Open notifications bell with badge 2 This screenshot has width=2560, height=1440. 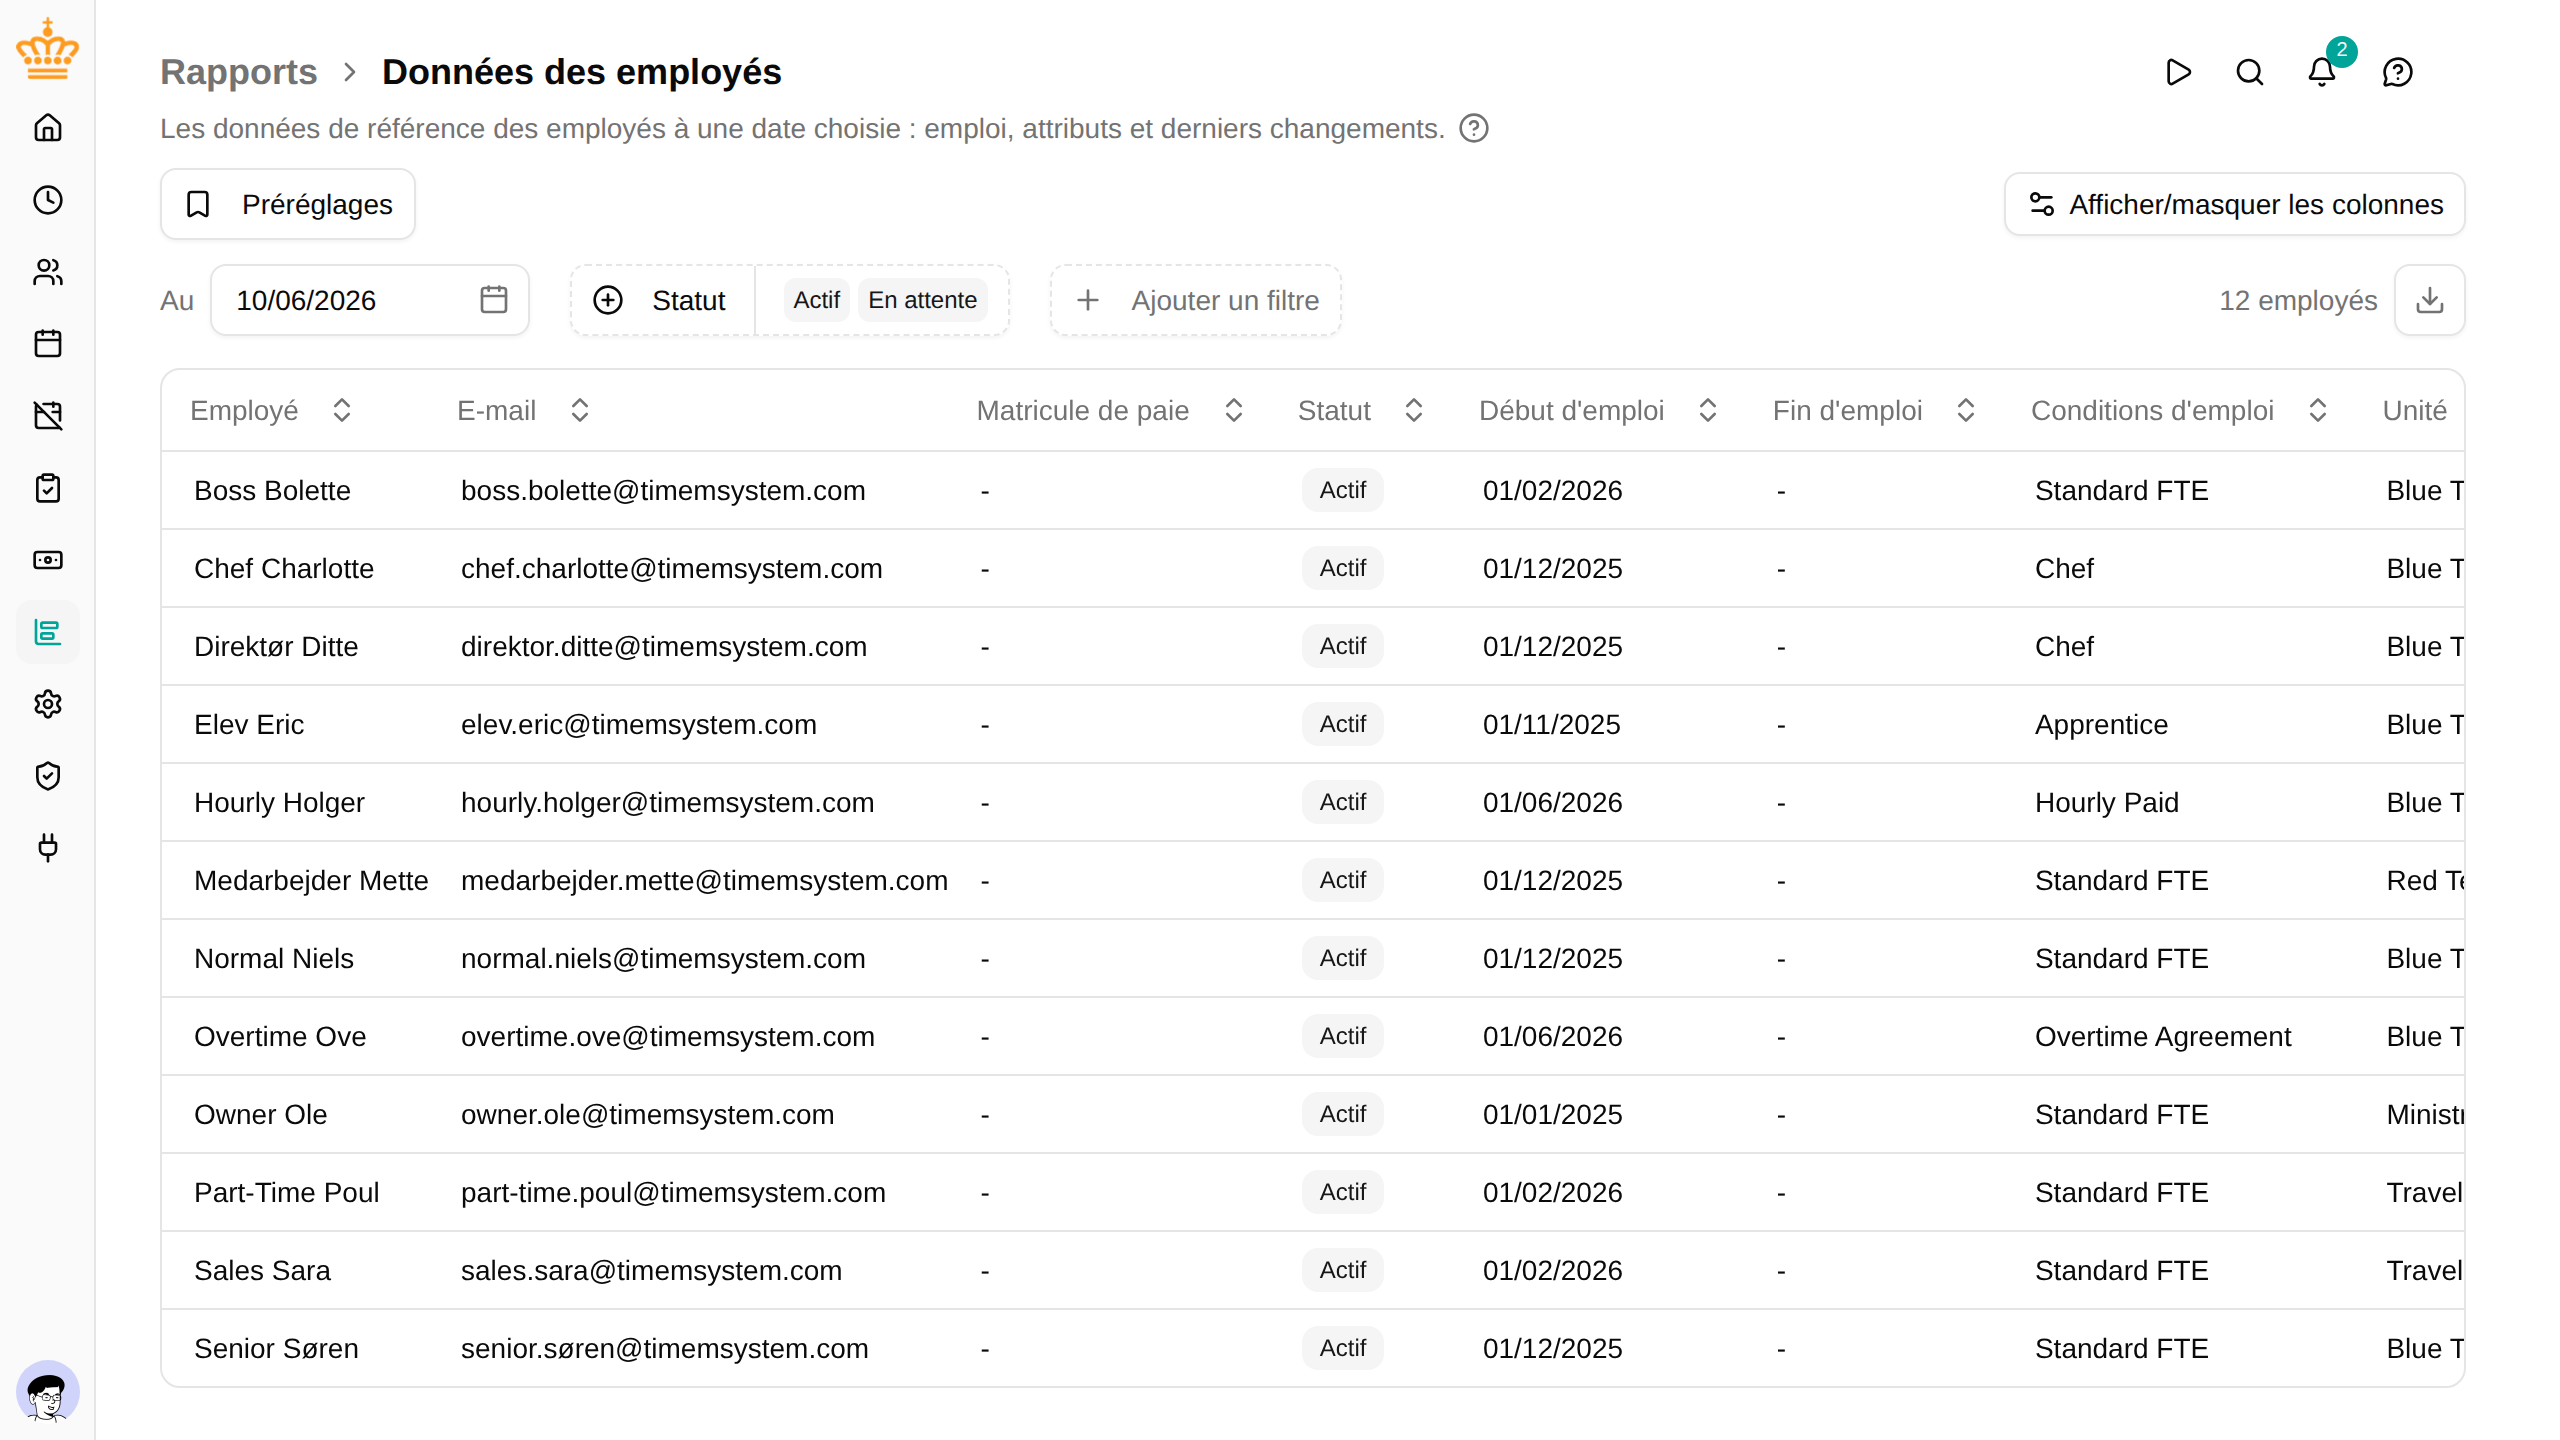[2322, 72]
